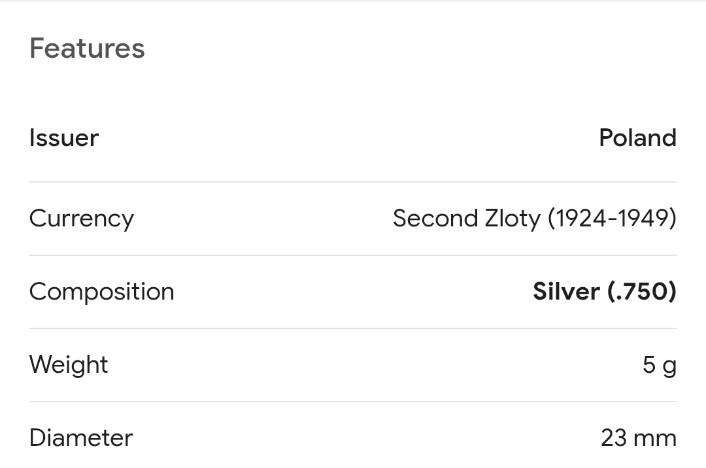706x468 pixels.
Task: Click divider line beneath the Issuer row
Action: tap(353, 182)
